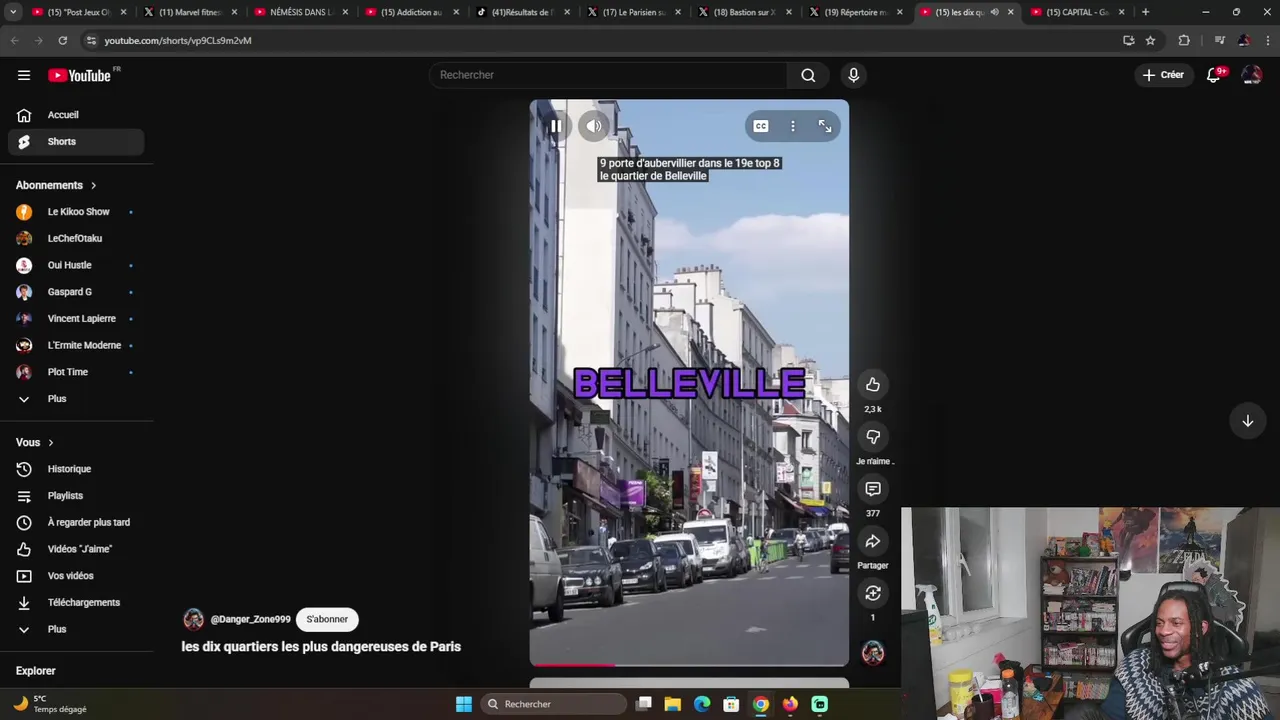Expand Plus under subscriptions
1280x720 pixels.
coord(76,399)
